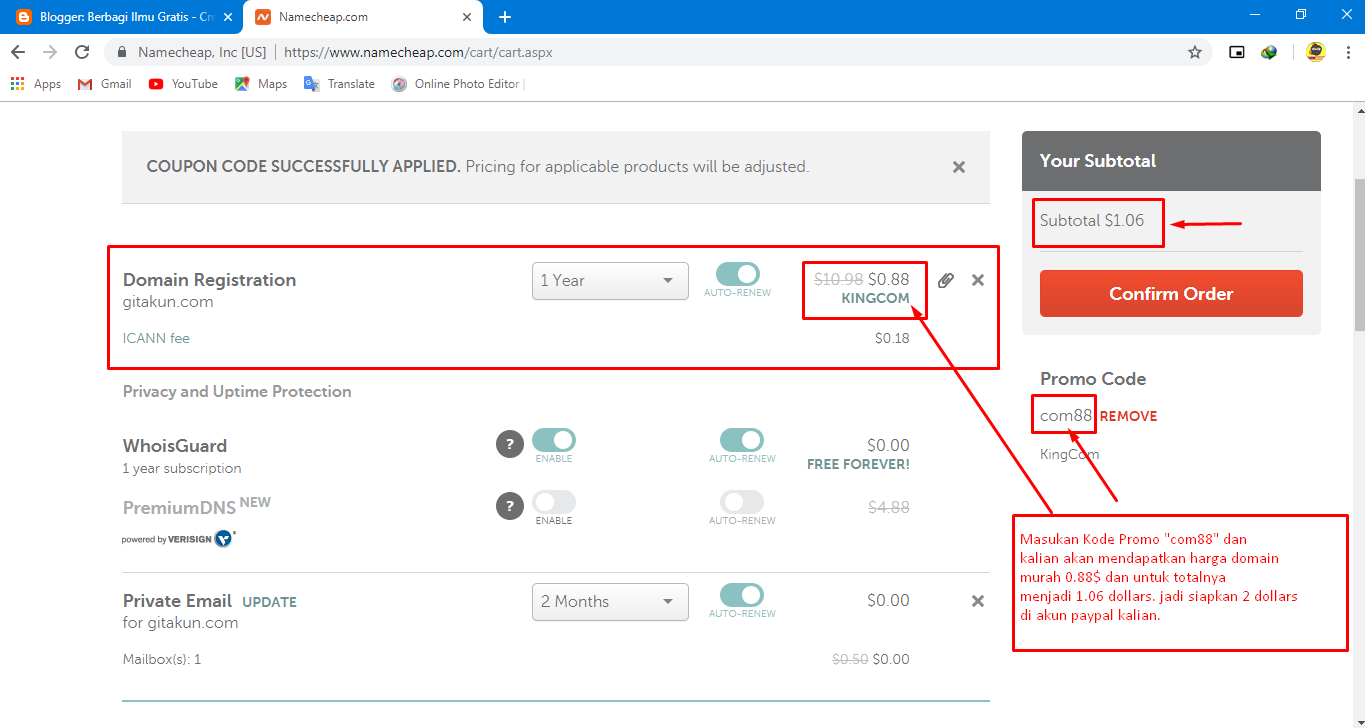Click the 'KingCom' text under promo code
Screen dimensions: 1365x728
[x=1069, y=454]
